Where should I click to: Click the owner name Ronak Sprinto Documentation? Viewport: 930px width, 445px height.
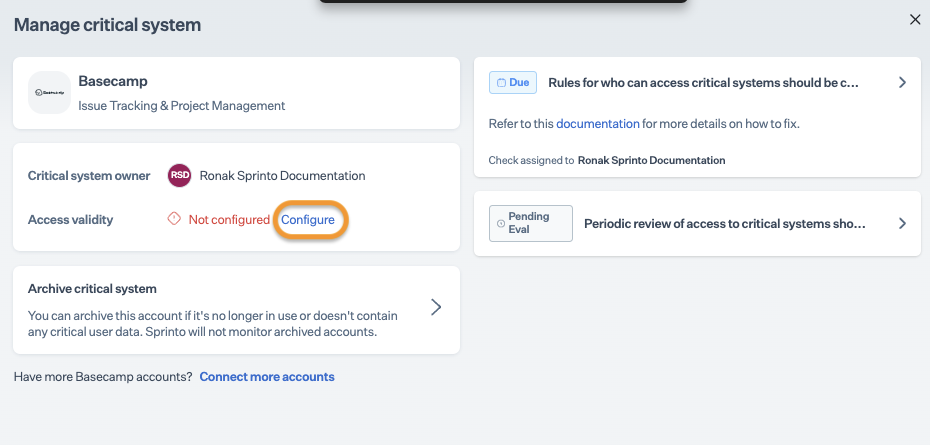(x=282, y=176)
